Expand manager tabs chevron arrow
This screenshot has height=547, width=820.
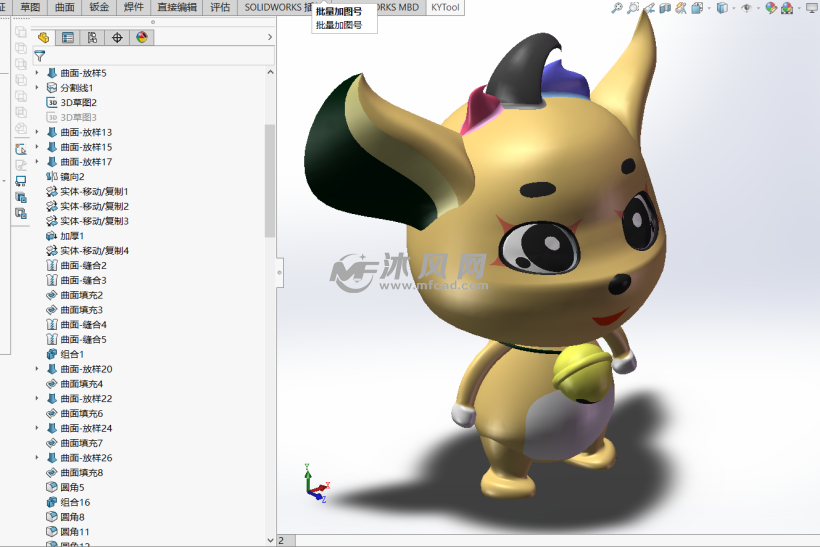point(270,37)
